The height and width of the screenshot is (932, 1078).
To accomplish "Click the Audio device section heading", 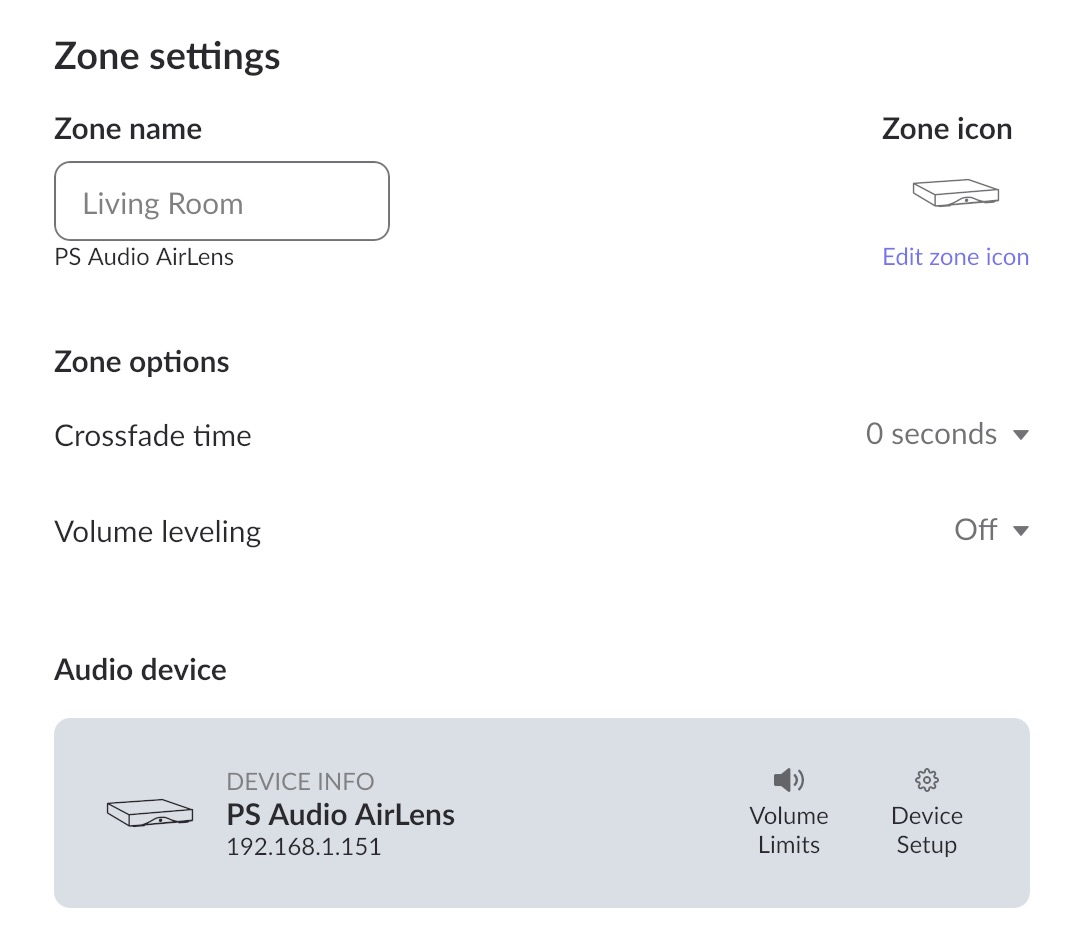I will pyautogui.click(x=140, y=669).
